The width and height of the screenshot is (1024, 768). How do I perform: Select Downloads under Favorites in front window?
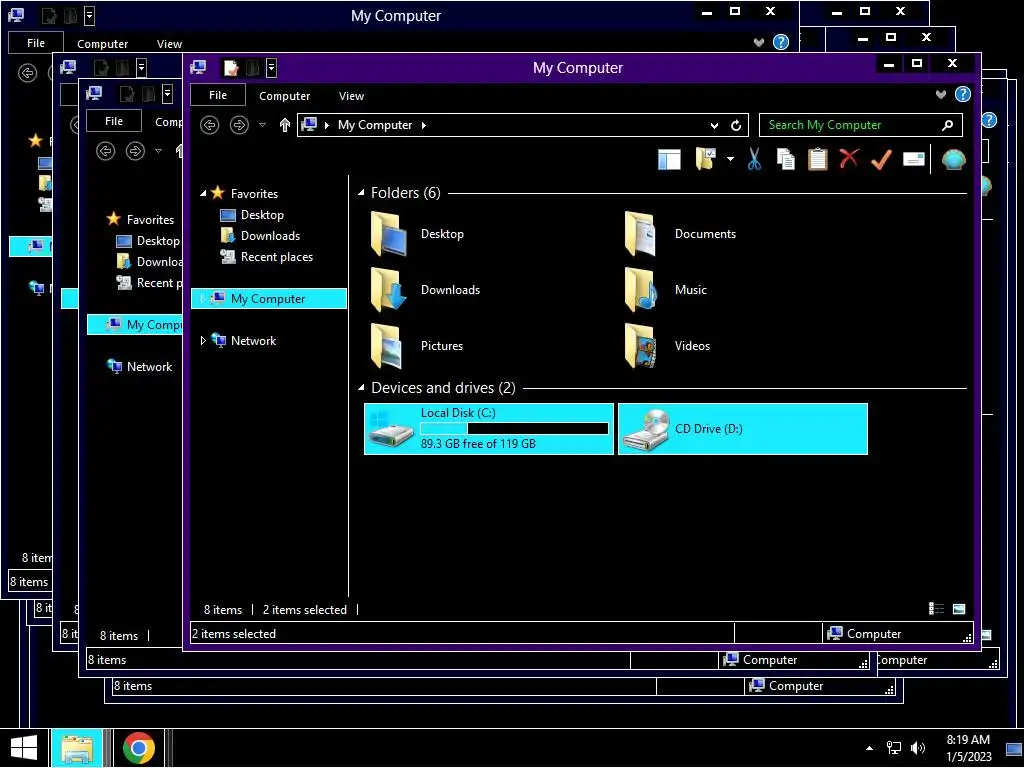coord(270,236)
